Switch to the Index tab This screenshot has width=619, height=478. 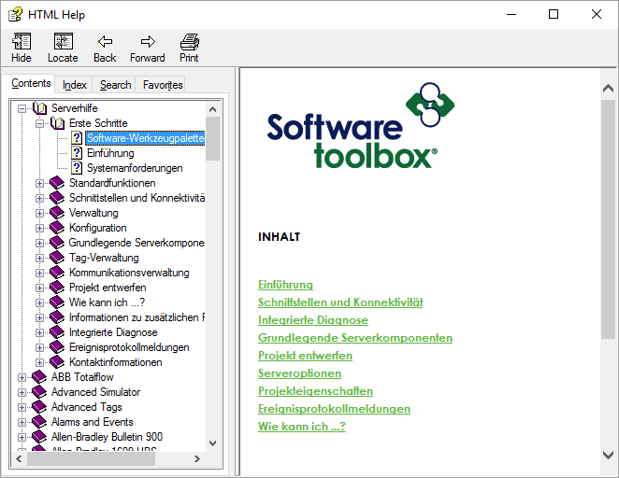click(x=74, y=85)
